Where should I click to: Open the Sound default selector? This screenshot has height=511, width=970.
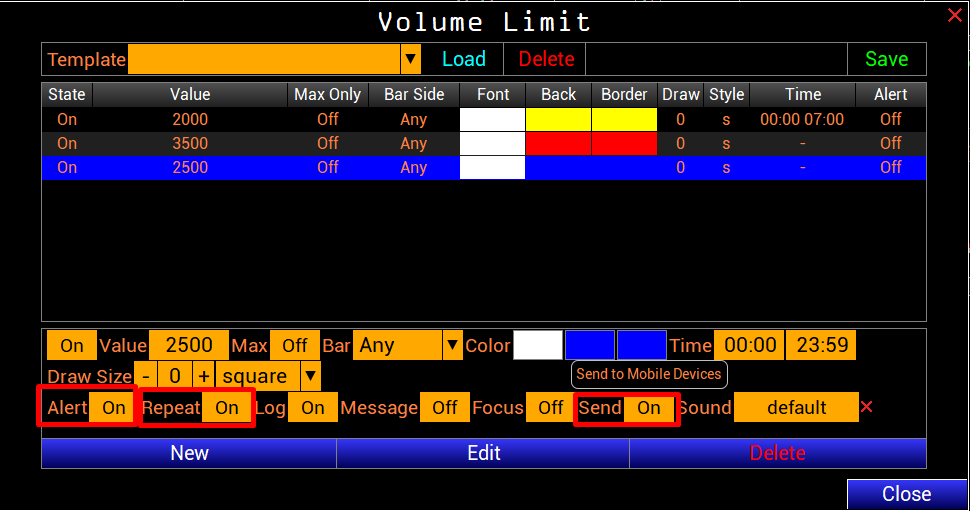796,407
